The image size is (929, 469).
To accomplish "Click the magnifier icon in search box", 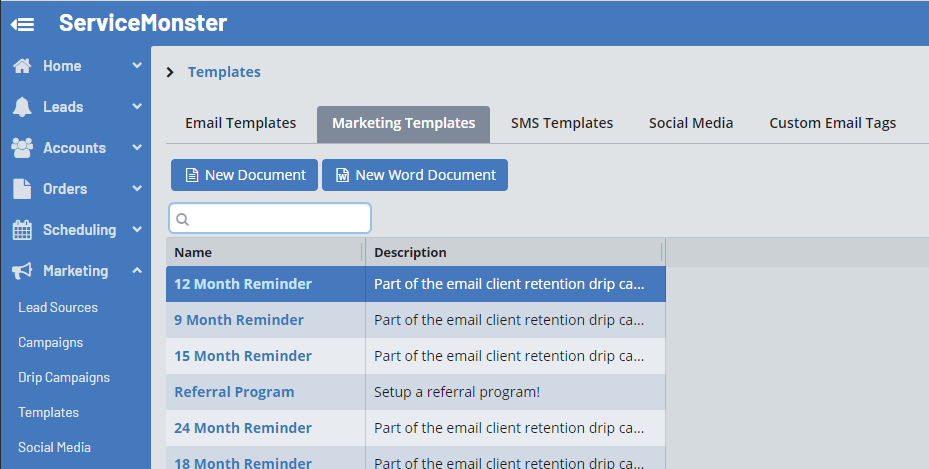I will pyautogui.click(x=183, y=219).
